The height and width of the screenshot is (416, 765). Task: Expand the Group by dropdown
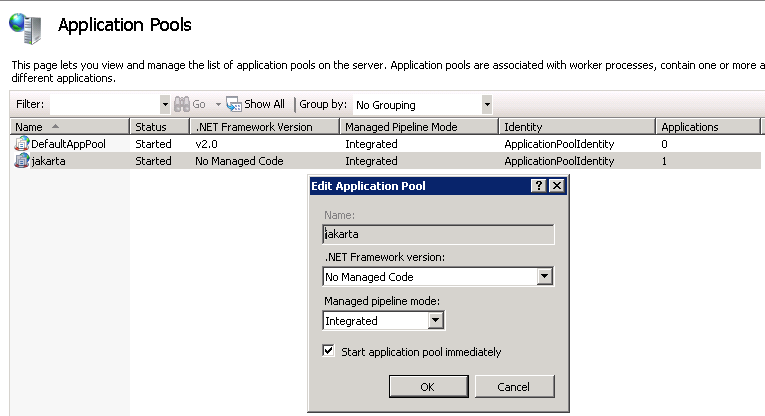[x=487, y=104]
